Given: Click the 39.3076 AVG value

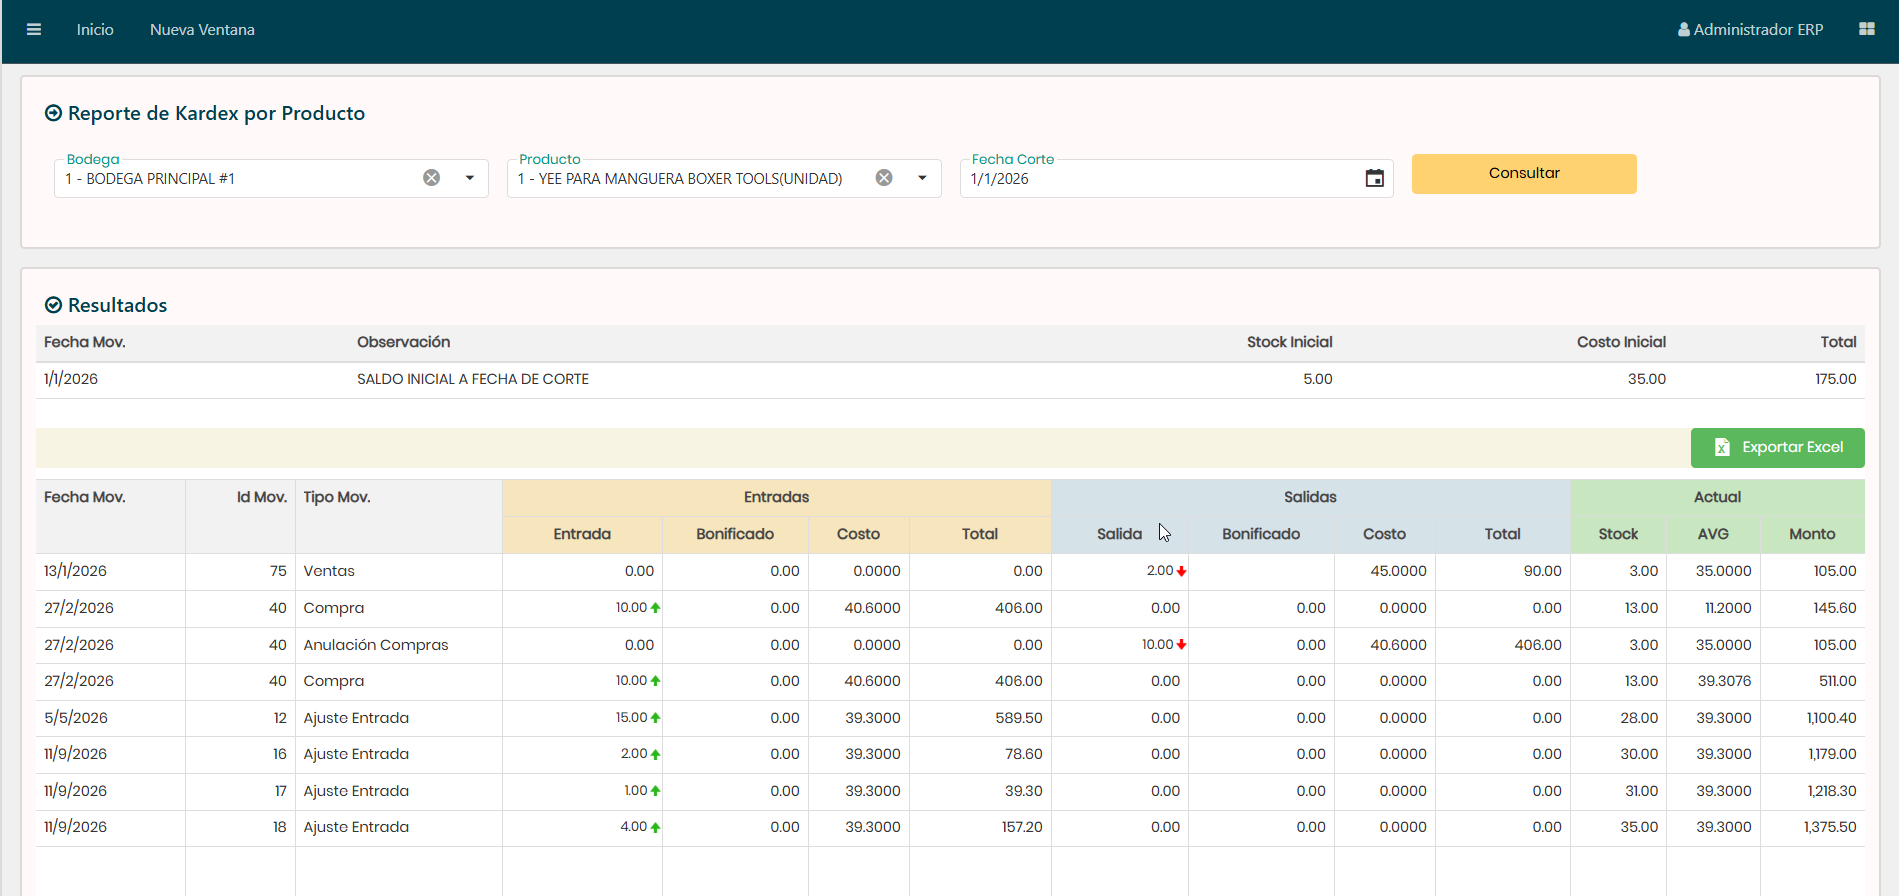Looking at the screenshot, I should pyautogui.click(x=1724, y=681).
